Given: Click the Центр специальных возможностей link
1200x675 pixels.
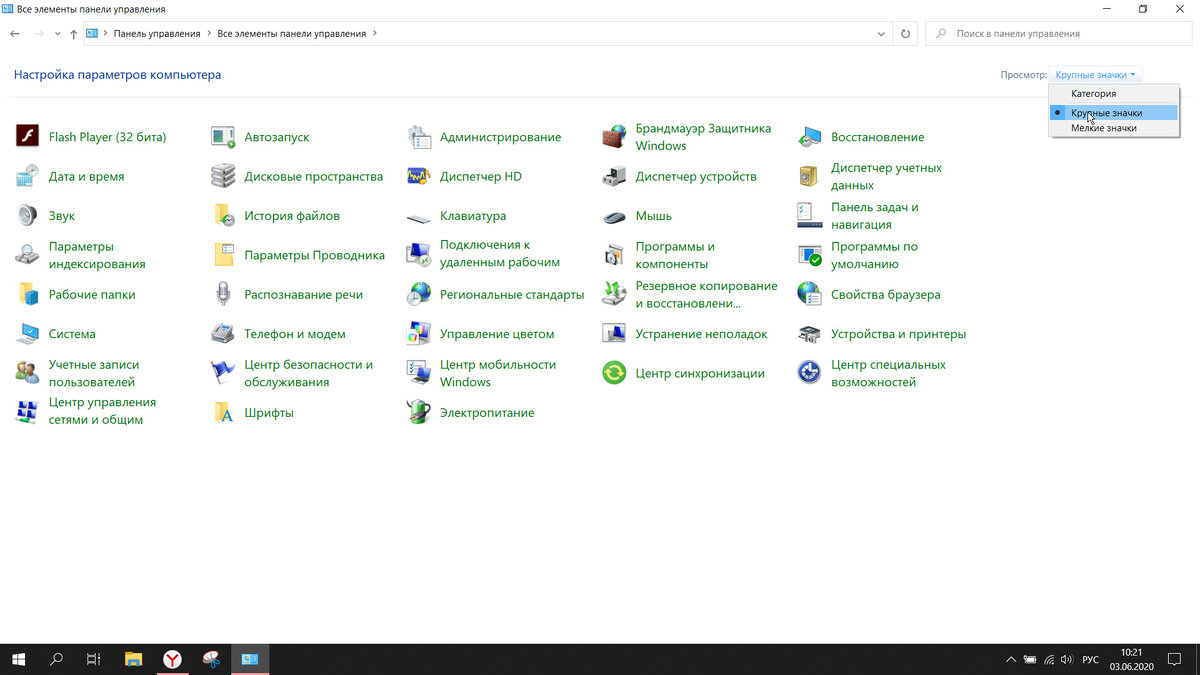Looking at the screenshot, I should coord(888,373).
